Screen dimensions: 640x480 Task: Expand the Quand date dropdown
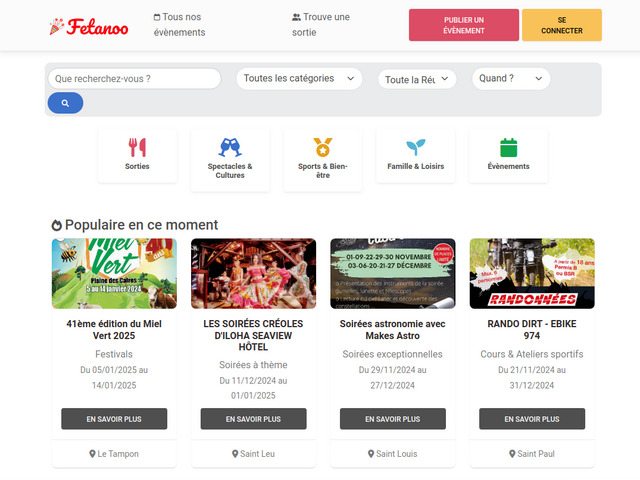coord(511,78)
